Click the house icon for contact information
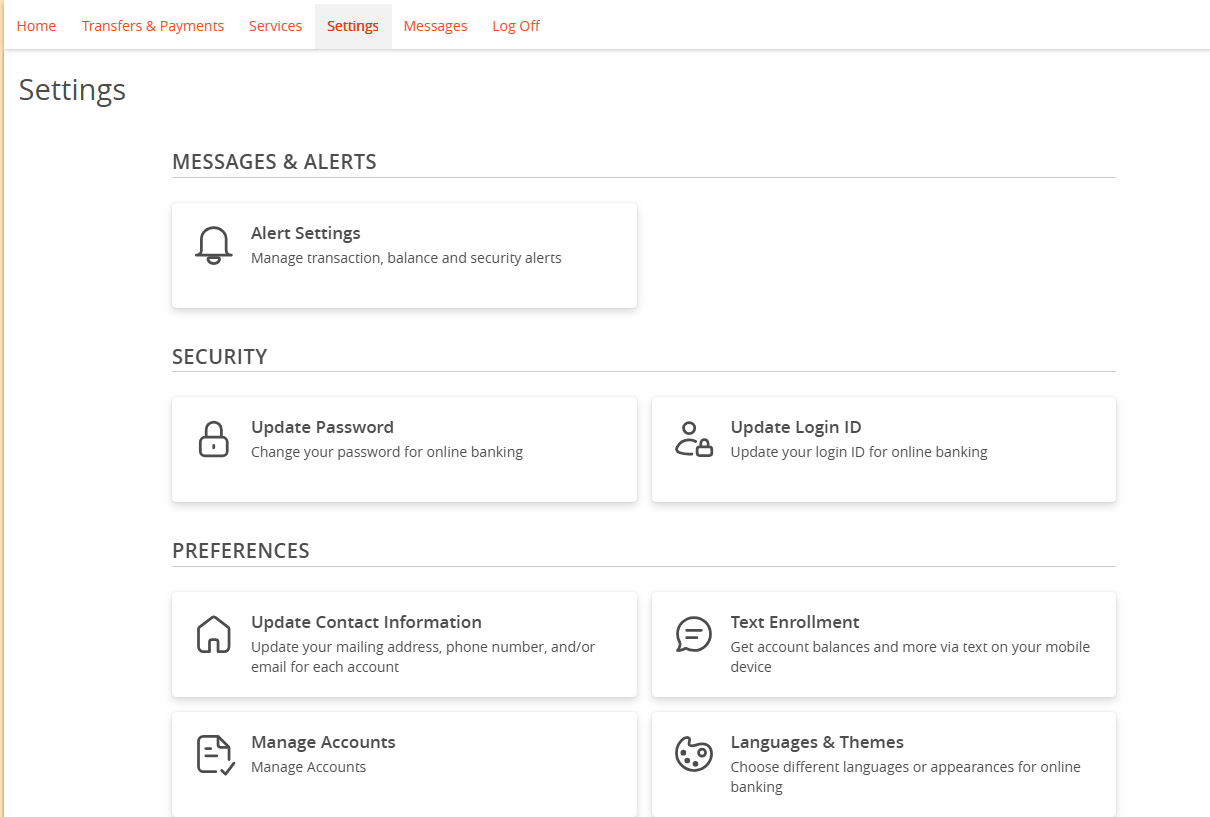 pos(213,633)
